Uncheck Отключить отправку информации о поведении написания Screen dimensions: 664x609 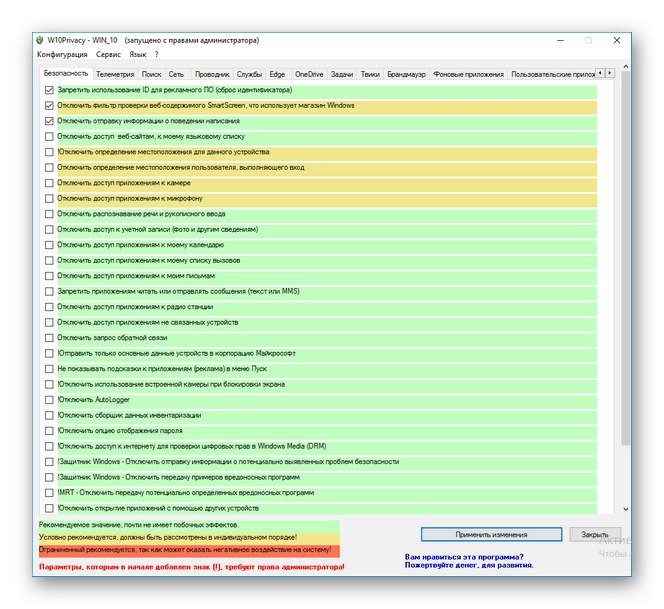point(49,121)
